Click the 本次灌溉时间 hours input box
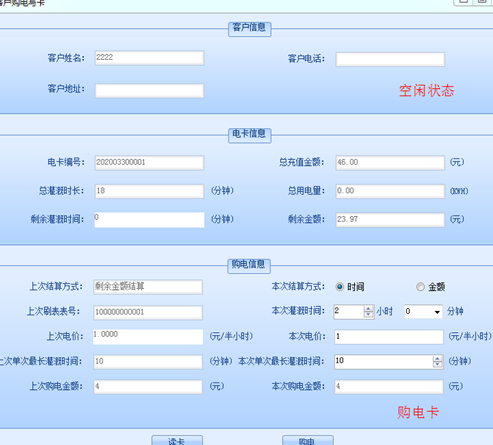Screen dimensions: 493x445 [349, 312]
